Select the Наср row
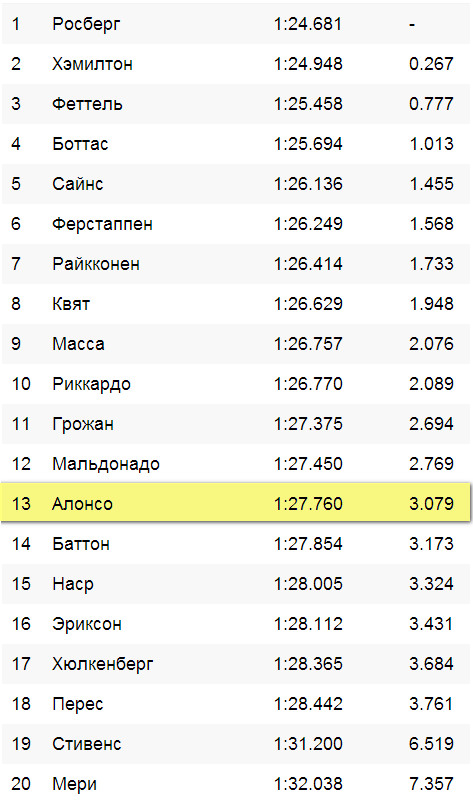 tap(236, 584)
